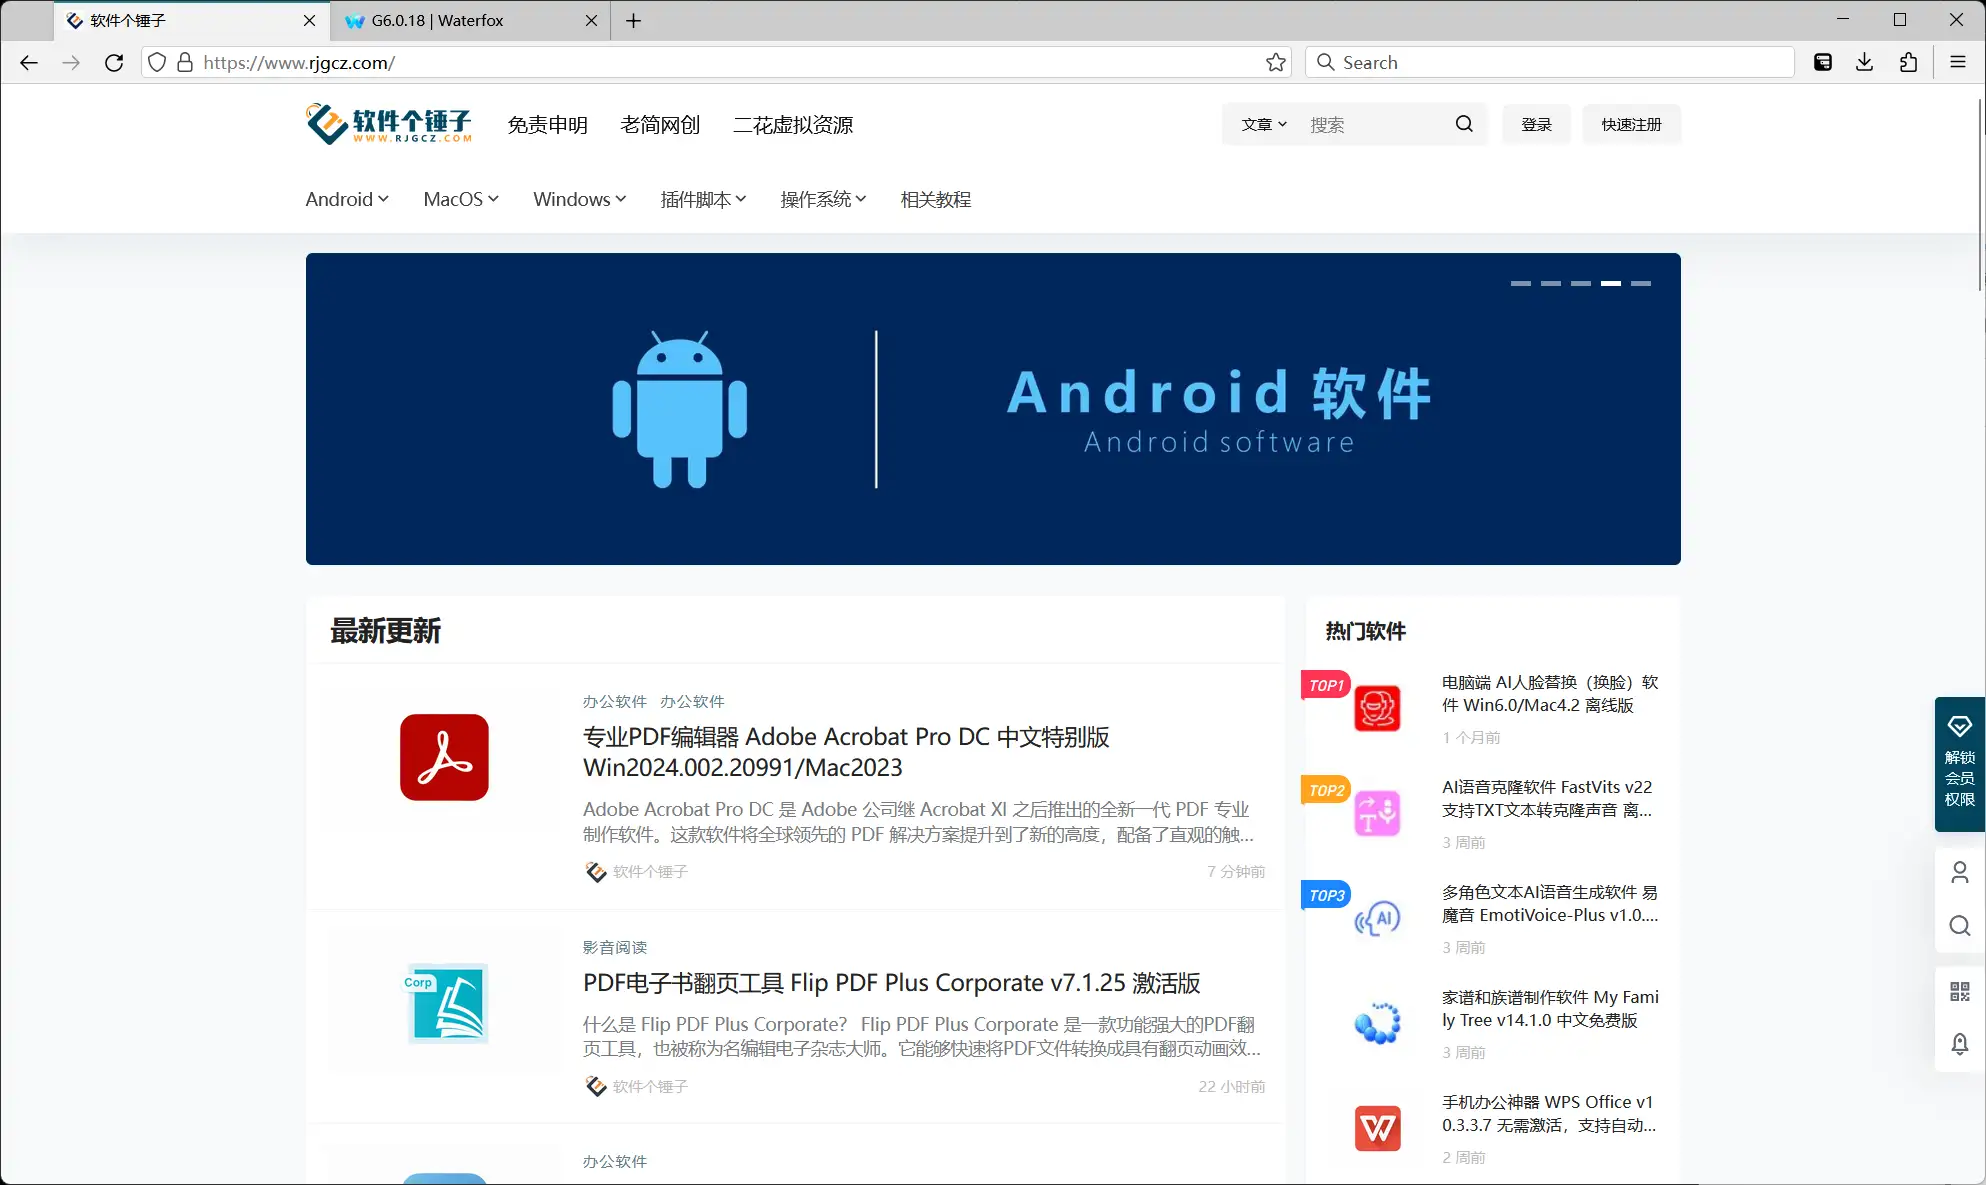Select the last carousel slide indicator

point(1641,283)
